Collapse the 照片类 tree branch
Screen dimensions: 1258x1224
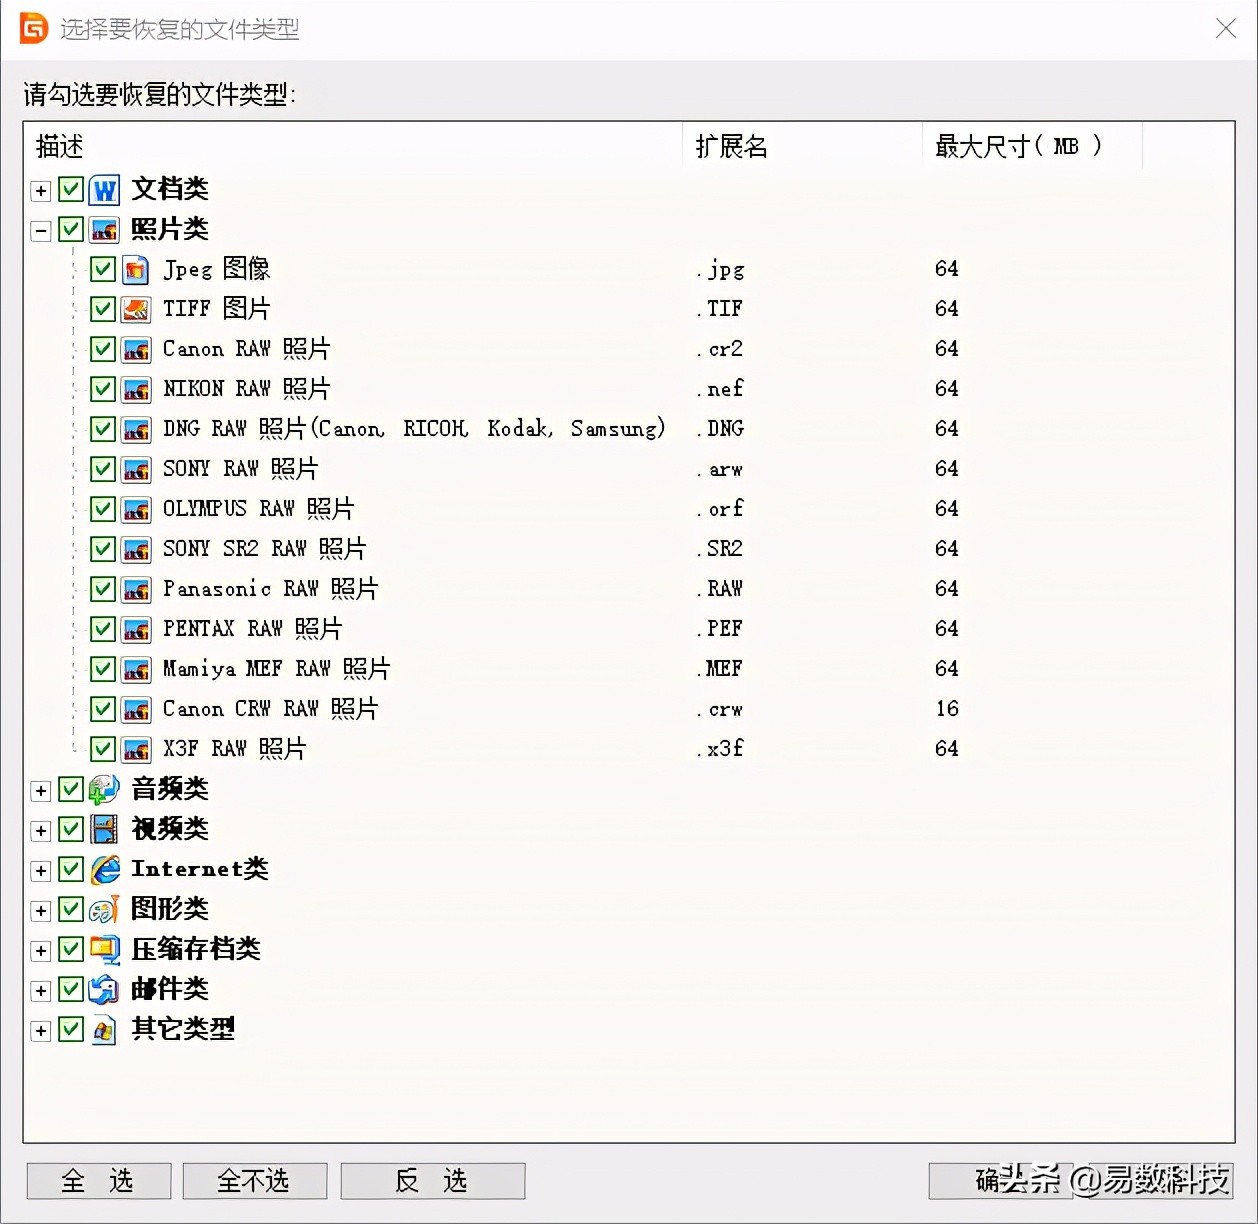point(40,229)
